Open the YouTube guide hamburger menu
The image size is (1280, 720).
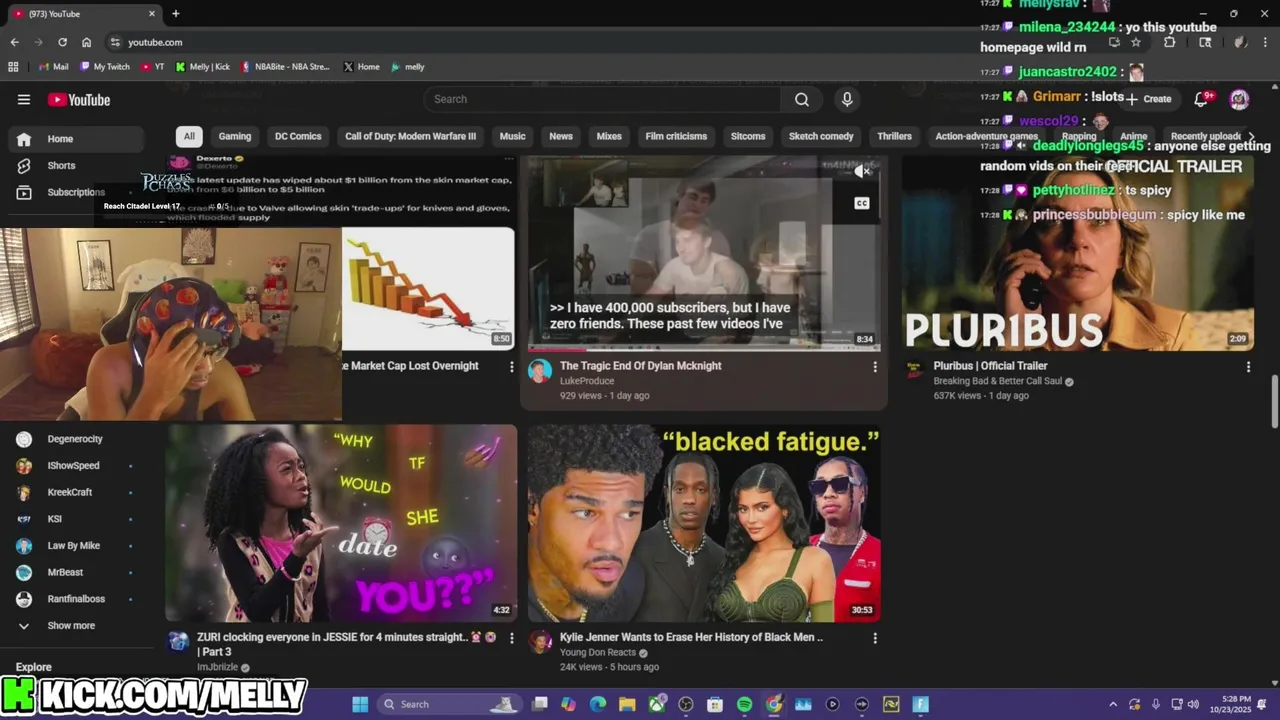click(24, 99)
